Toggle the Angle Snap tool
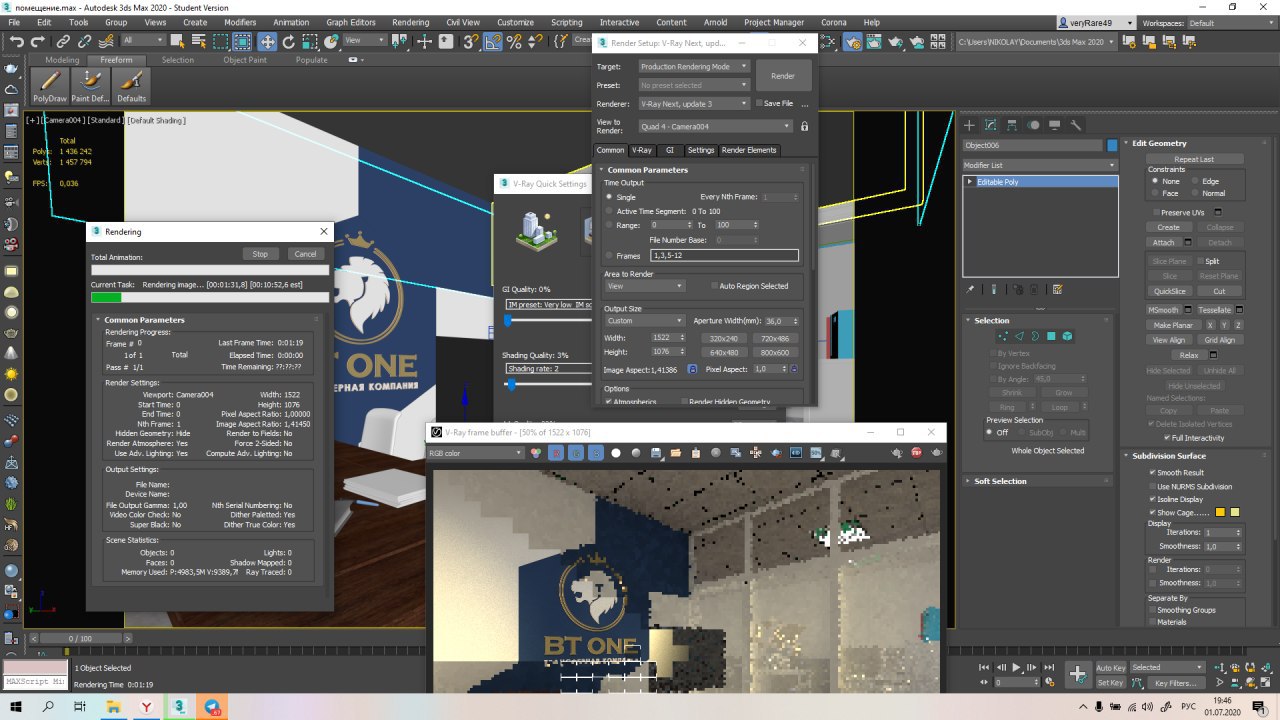The image size is (1280, 720). [493, 41]
